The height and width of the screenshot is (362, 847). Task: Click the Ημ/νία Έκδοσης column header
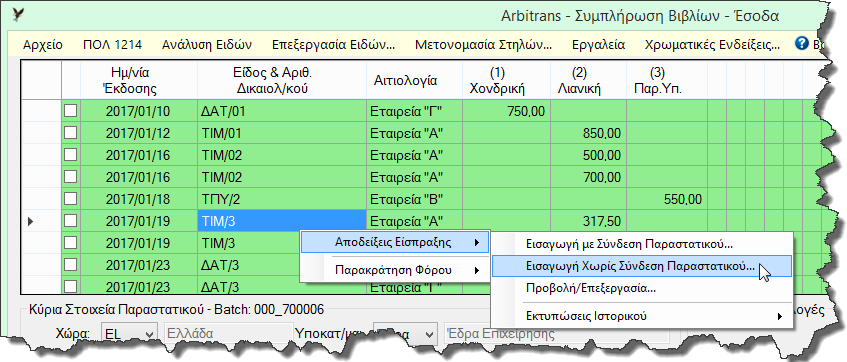point(139,80)
